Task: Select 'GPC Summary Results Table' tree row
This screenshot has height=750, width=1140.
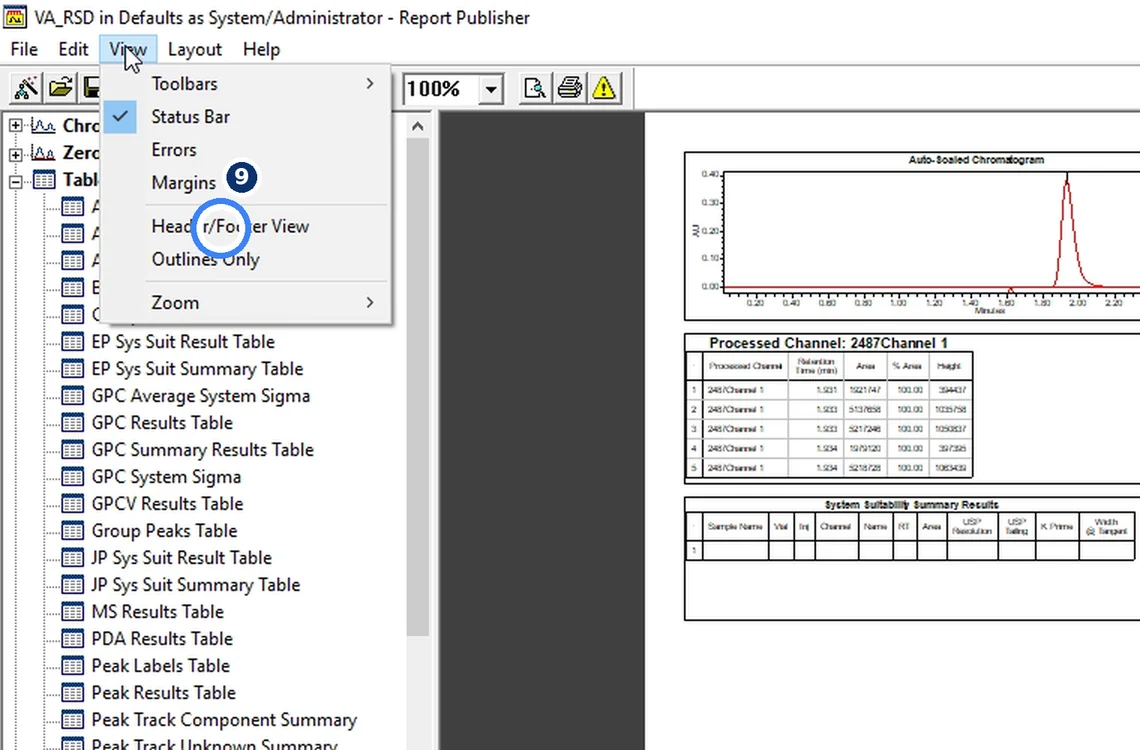Action: pos(202,449)
